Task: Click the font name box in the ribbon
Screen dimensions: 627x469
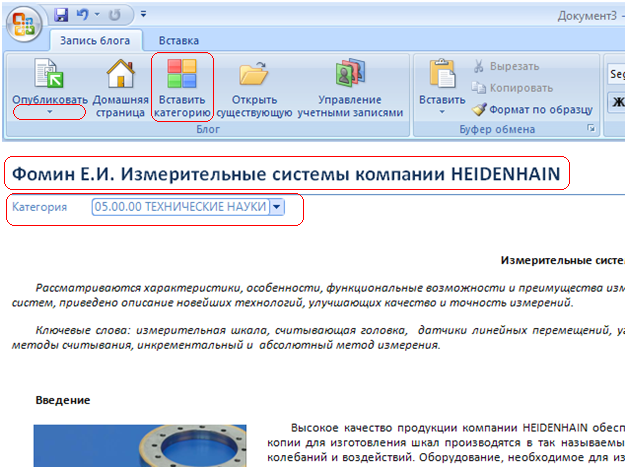Action: click(616, 74)
